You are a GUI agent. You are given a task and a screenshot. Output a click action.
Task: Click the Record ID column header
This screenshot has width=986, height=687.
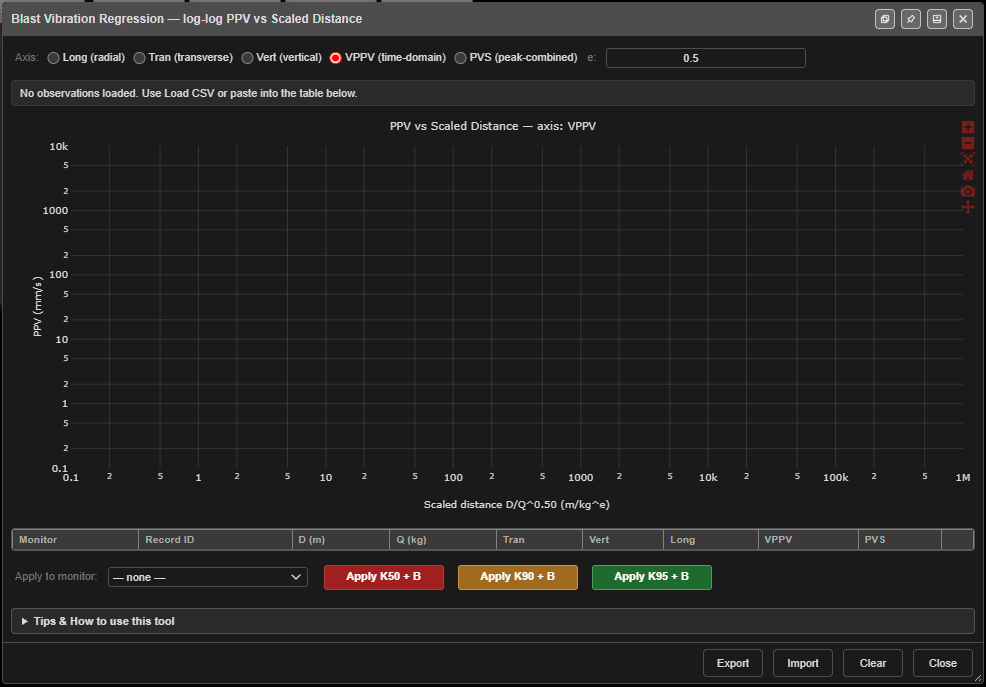point(215,540)
